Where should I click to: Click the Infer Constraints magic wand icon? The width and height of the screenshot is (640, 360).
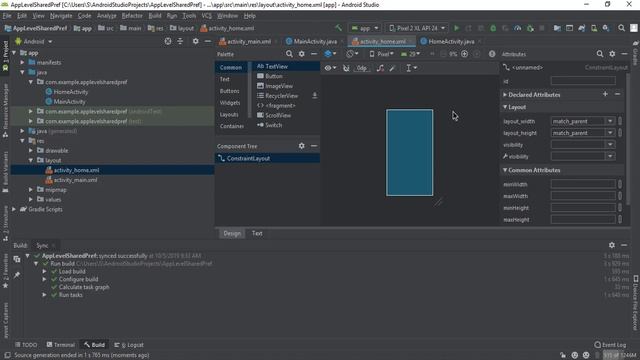(x=392, y=68)
